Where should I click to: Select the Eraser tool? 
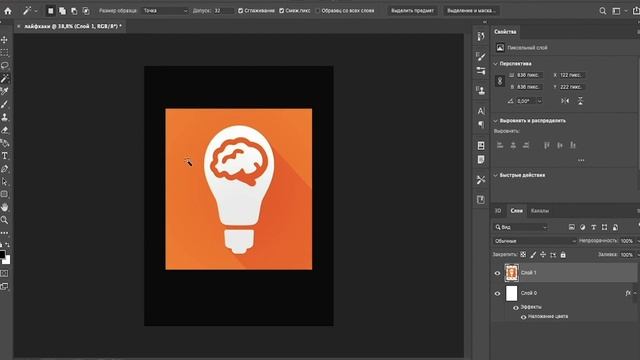pos(4,130)
